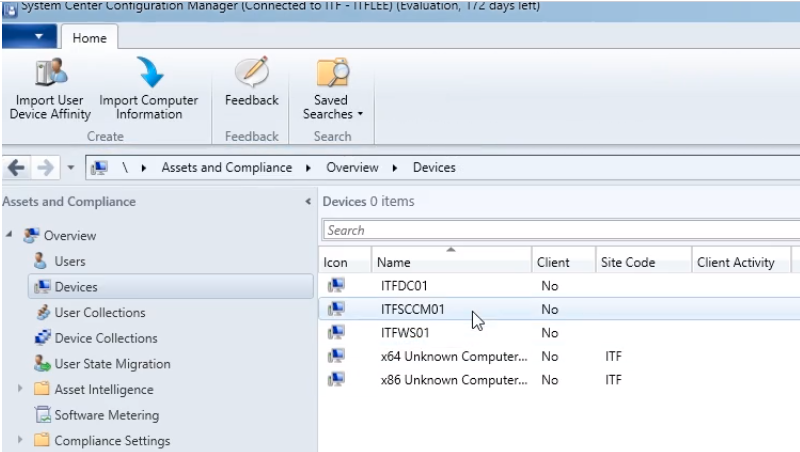800x452 pixels.
Task: Click the Import User Device Affinity icon
Action: (x=49, y=71)
